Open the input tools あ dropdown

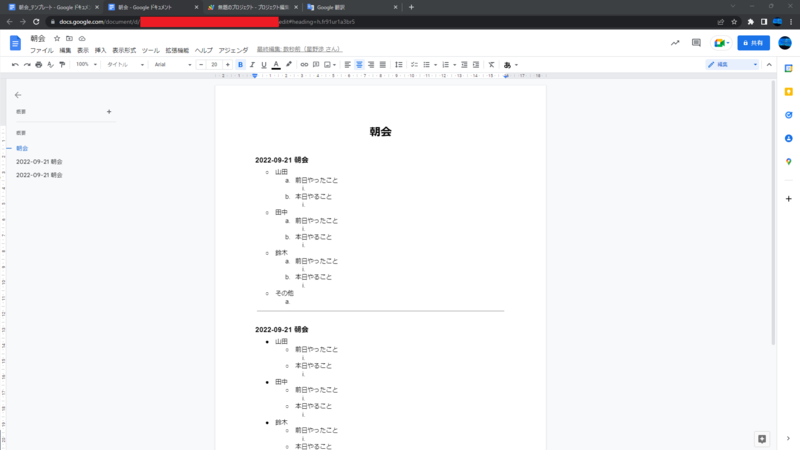pyautogui.click(x=511, y=65)
